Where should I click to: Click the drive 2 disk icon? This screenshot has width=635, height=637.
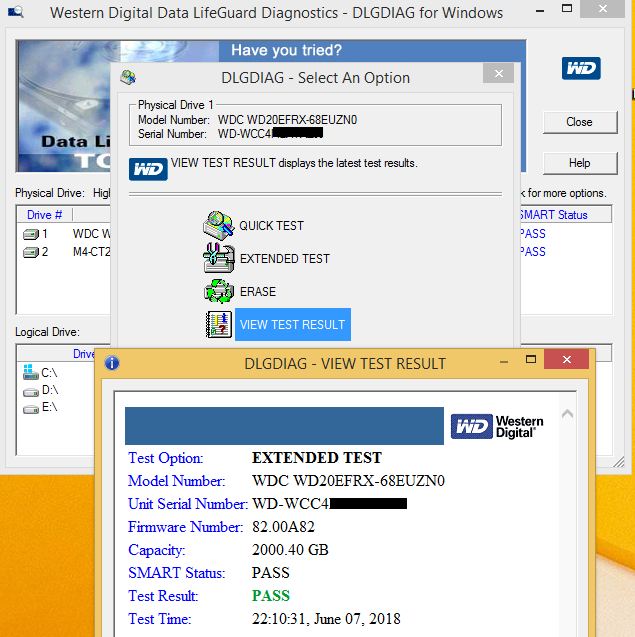point(31,252)
